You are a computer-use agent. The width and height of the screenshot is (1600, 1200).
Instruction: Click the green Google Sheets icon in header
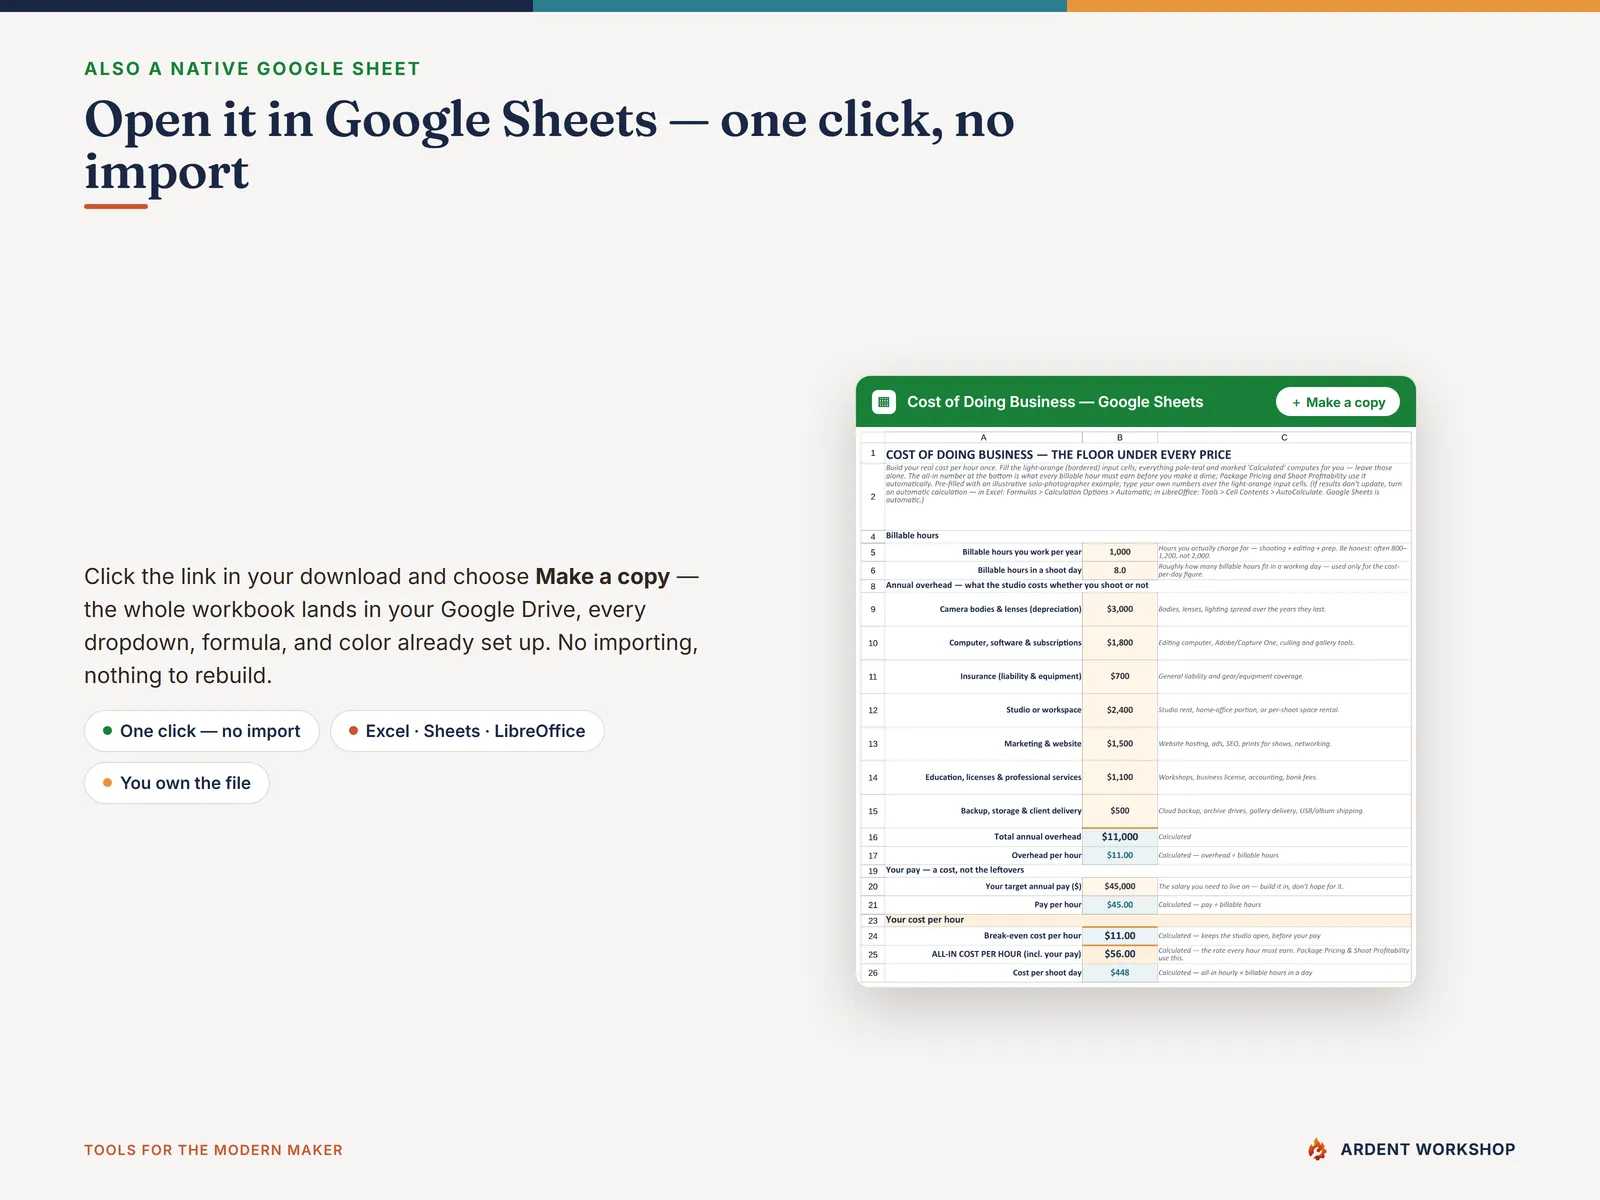pyautogui.click(x=883, y=402)
